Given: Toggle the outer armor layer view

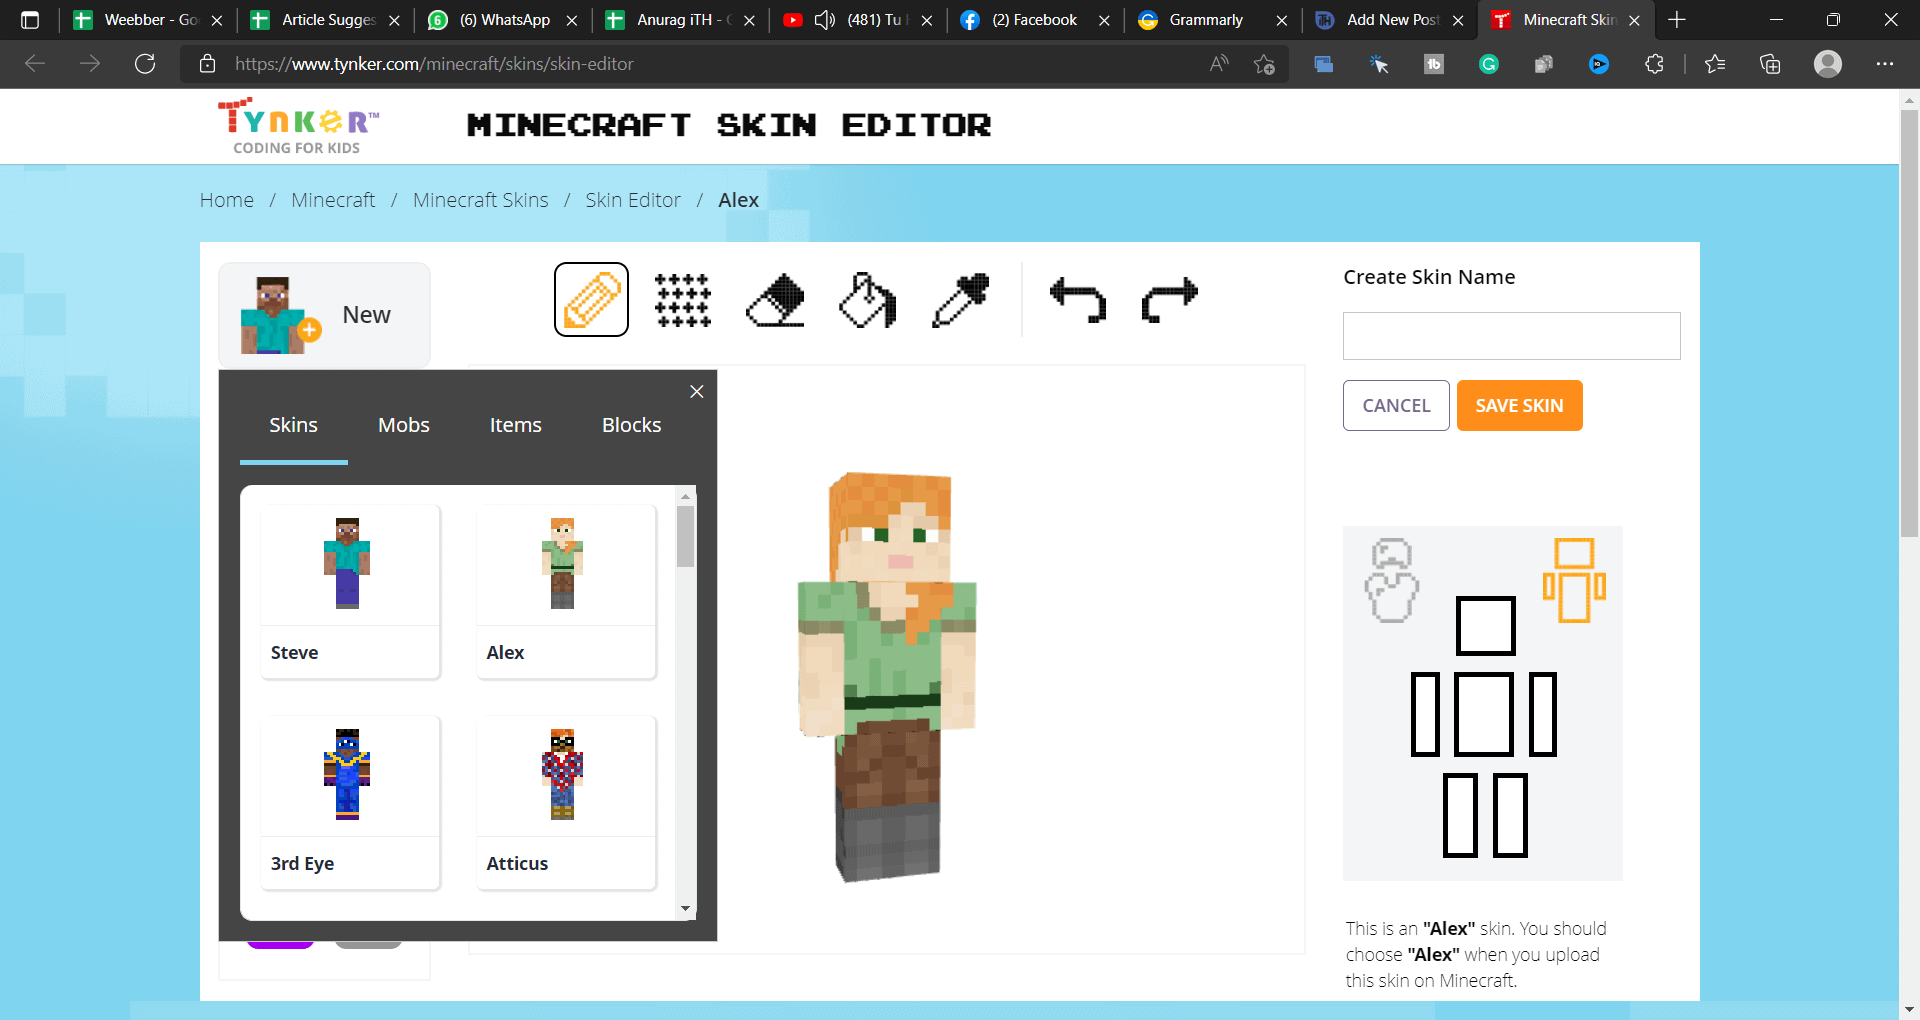Looking at the screenshot, I should click(x=1391, y=580).
